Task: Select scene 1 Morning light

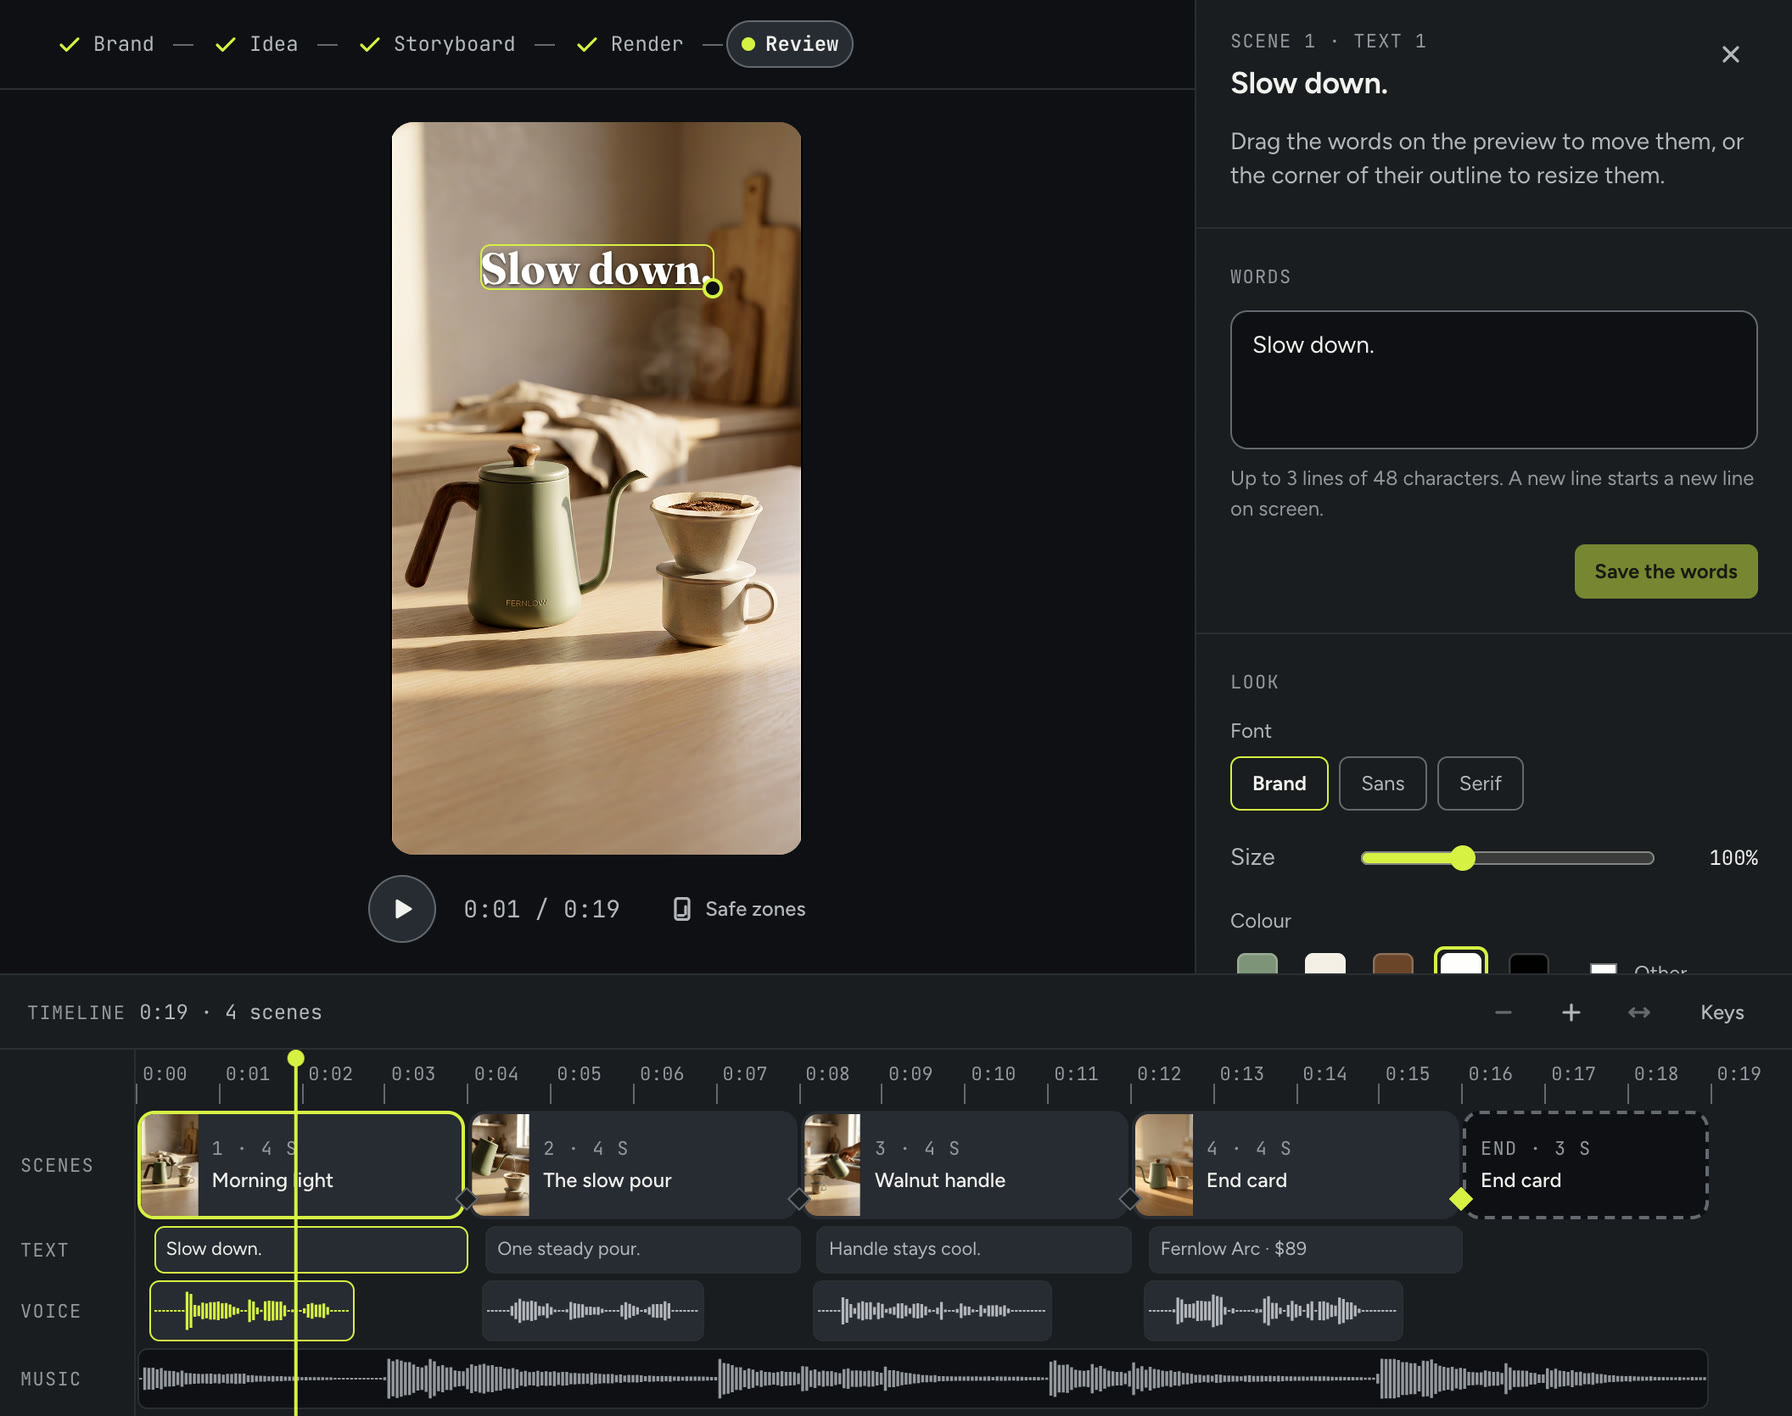Action: click(301, 1164)
